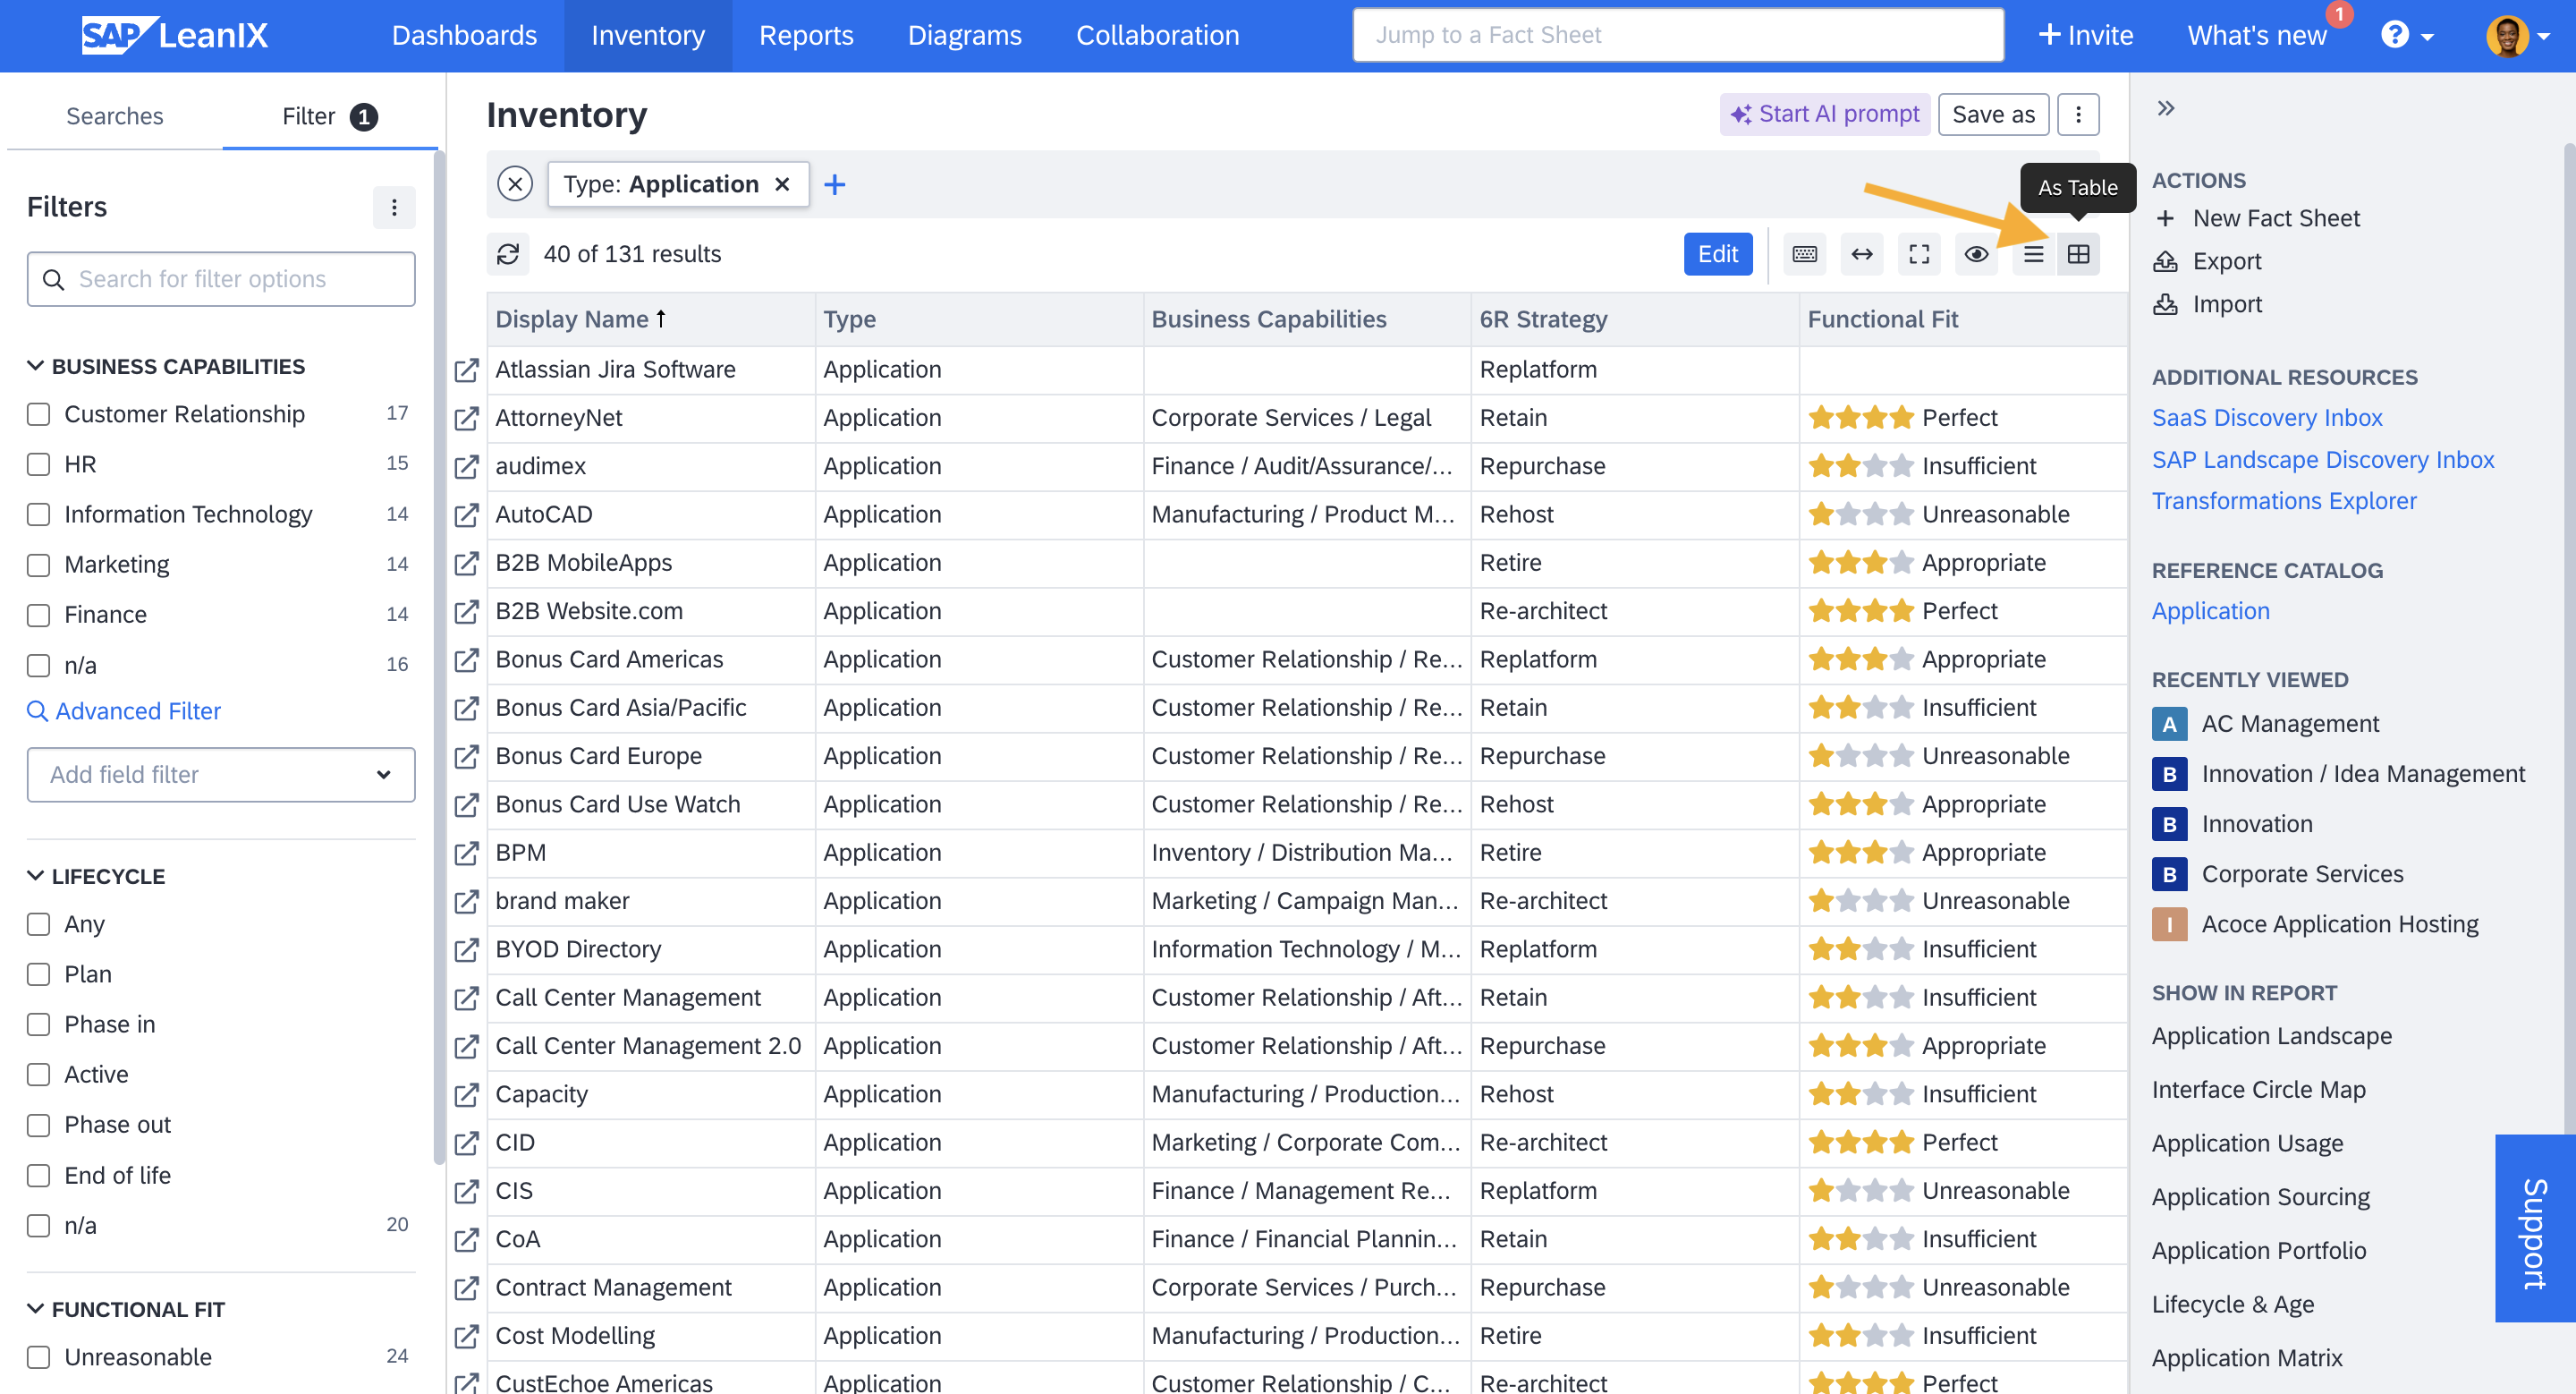Click the Export button in Actions
Image resolution: width=2576 pixels, height=1394 pixels.
point(2226,261)
